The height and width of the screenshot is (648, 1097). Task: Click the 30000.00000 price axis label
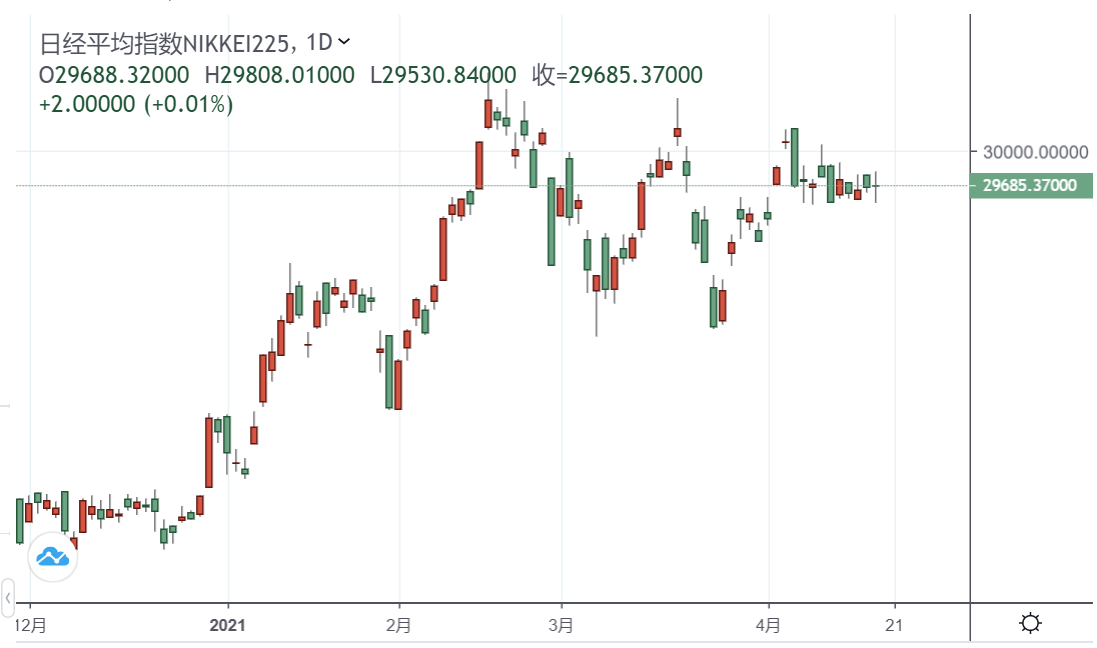point(1034,152)
